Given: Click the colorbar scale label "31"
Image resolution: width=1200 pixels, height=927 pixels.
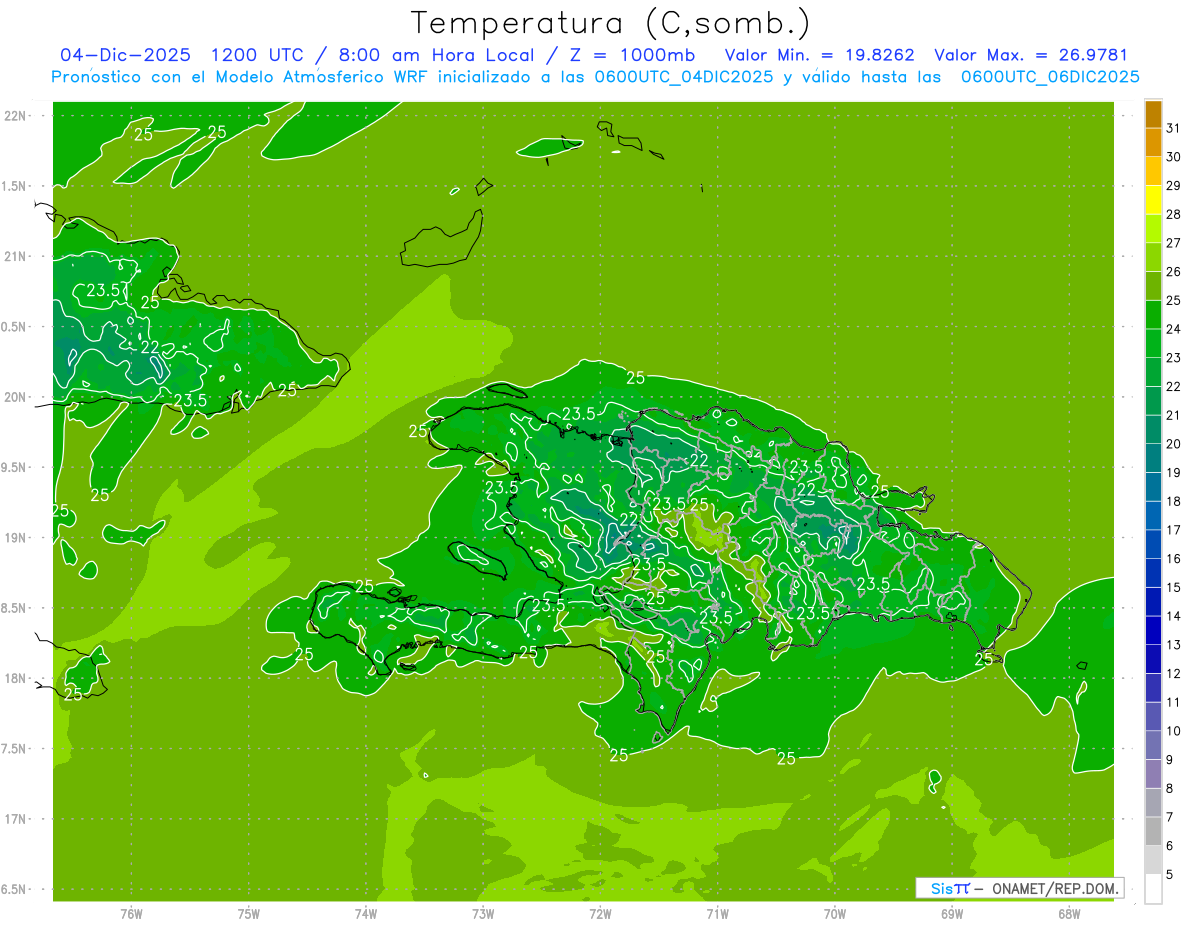Looking at the screenshot, I should pos(1173,128).
